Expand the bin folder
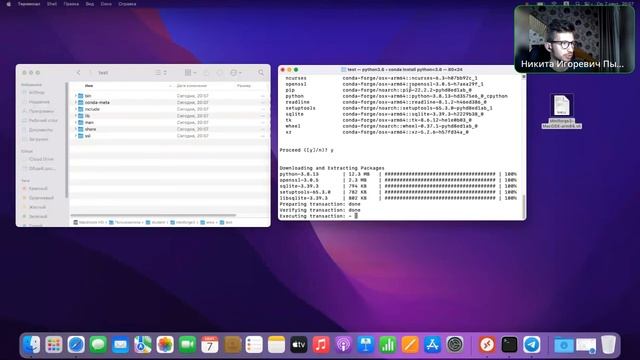The width and height of the screenshot is (640, 360). (76, 96)
